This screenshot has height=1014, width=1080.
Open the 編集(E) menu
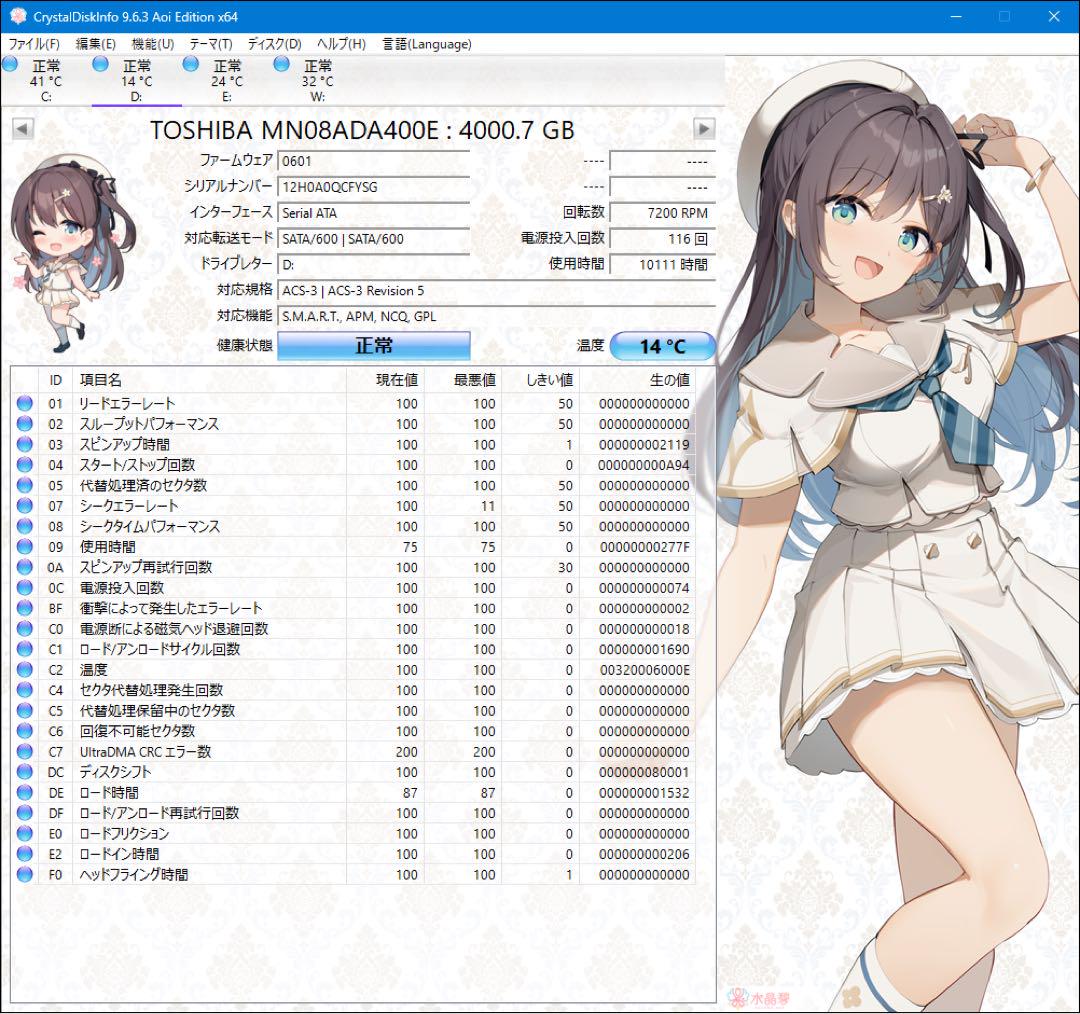95,44
